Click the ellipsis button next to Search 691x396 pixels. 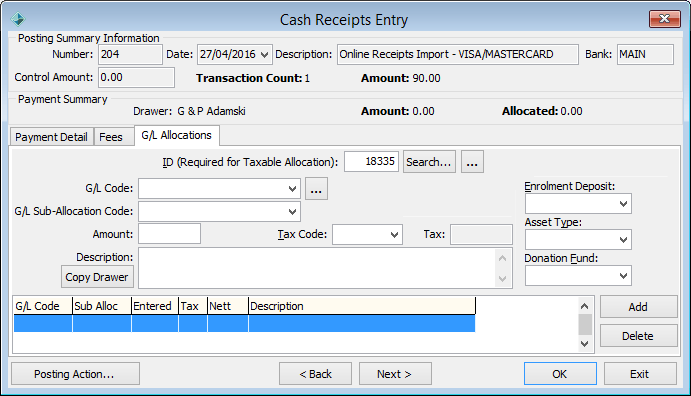click(x=472, y=162)
